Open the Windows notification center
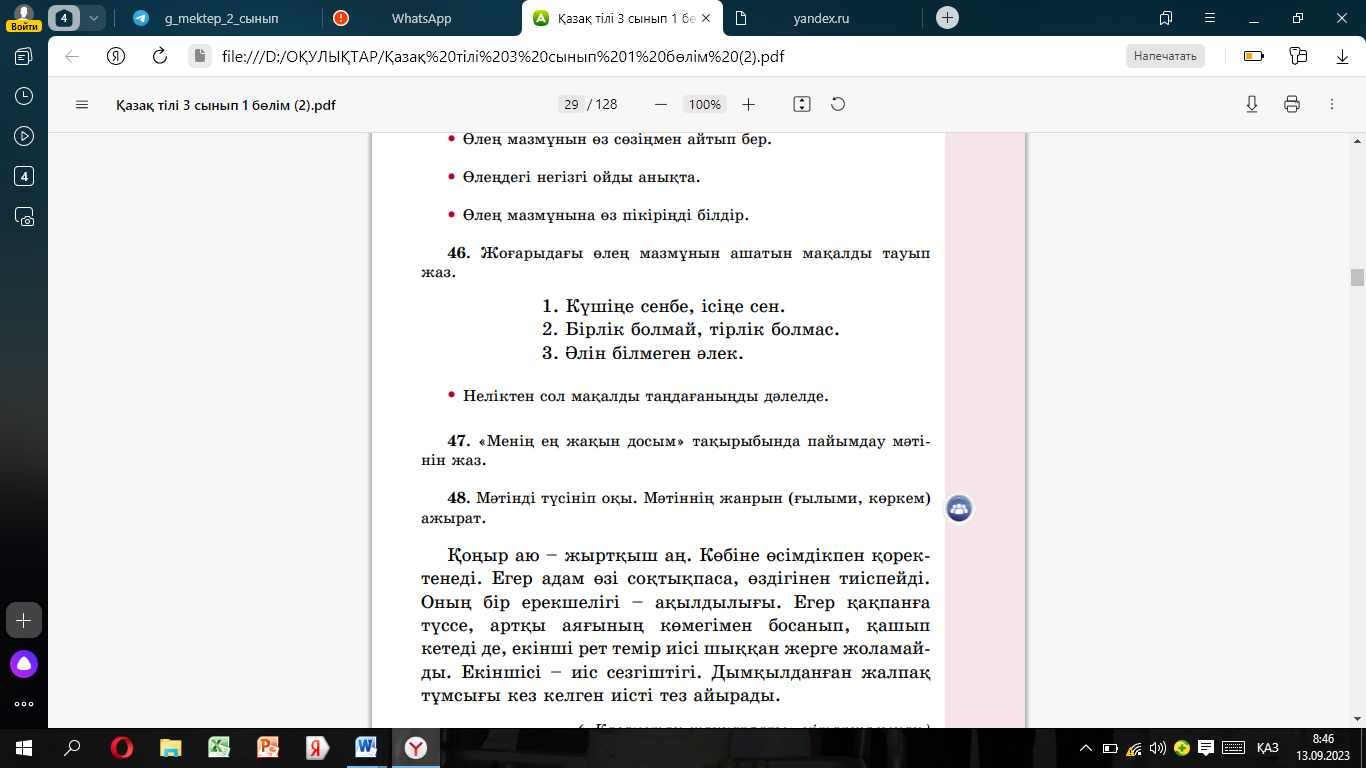 pos(1207,748)
